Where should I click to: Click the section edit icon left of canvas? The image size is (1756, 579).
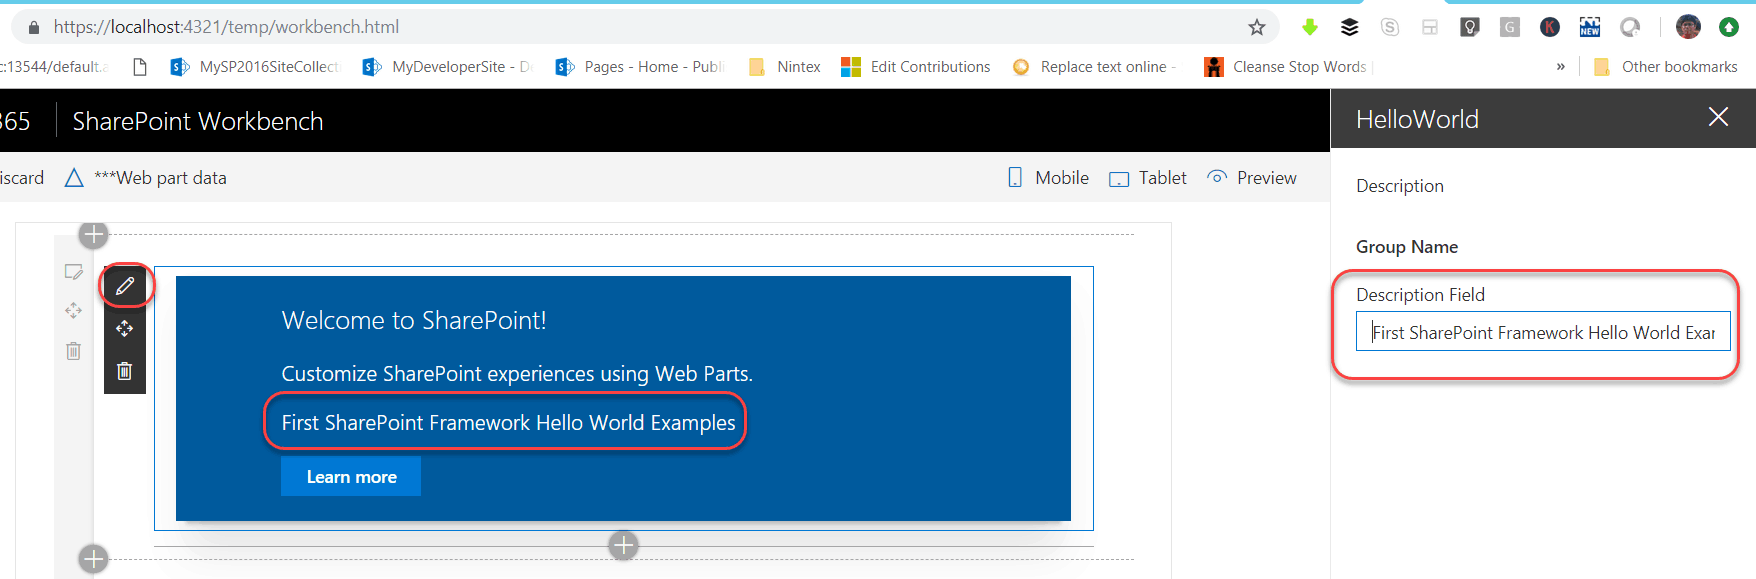[74, 272]
